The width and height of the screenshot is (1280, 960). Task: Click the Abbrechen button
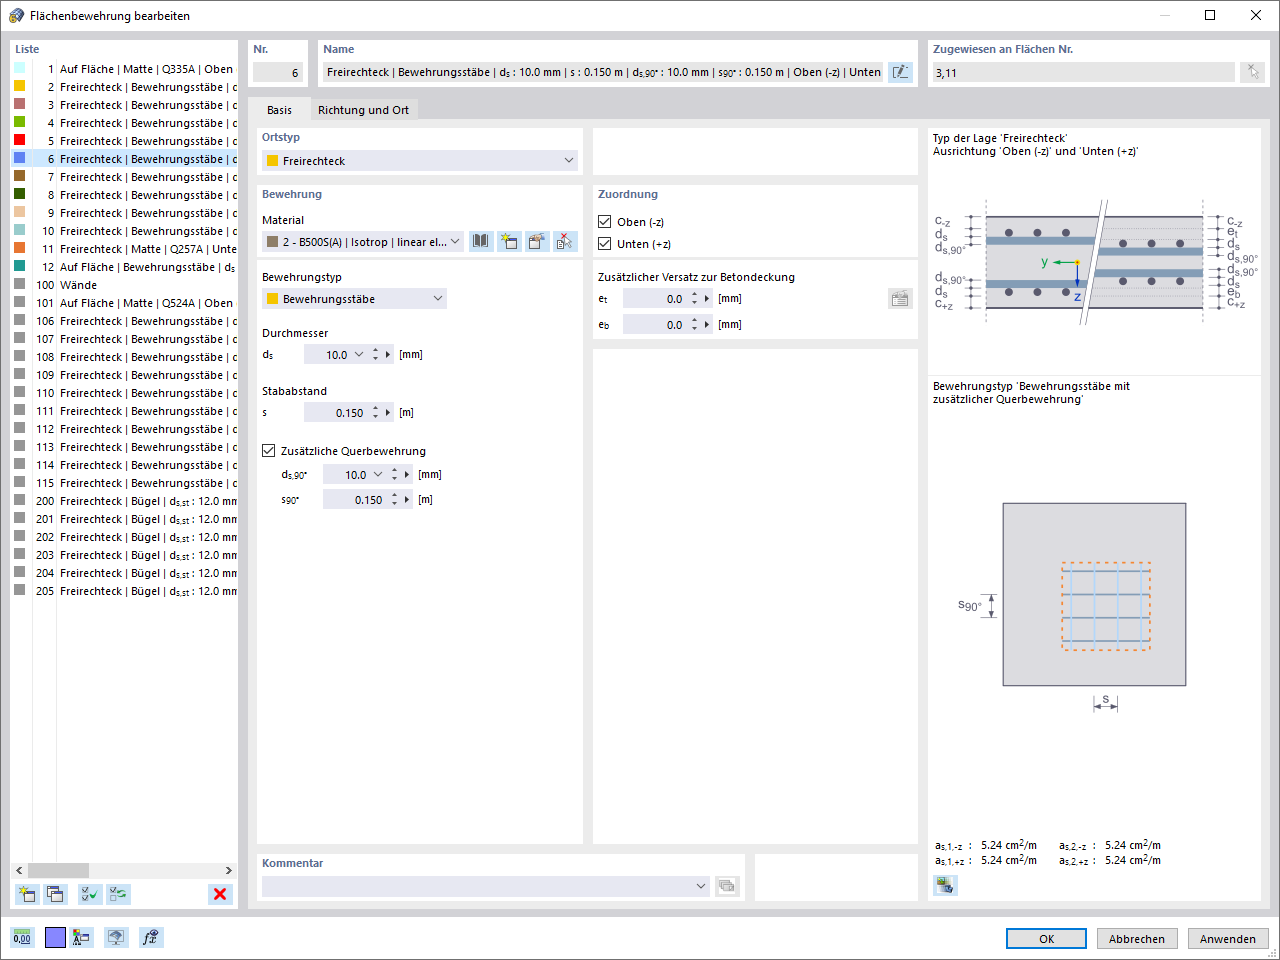pyautogui.click(x=1137, y=939)
